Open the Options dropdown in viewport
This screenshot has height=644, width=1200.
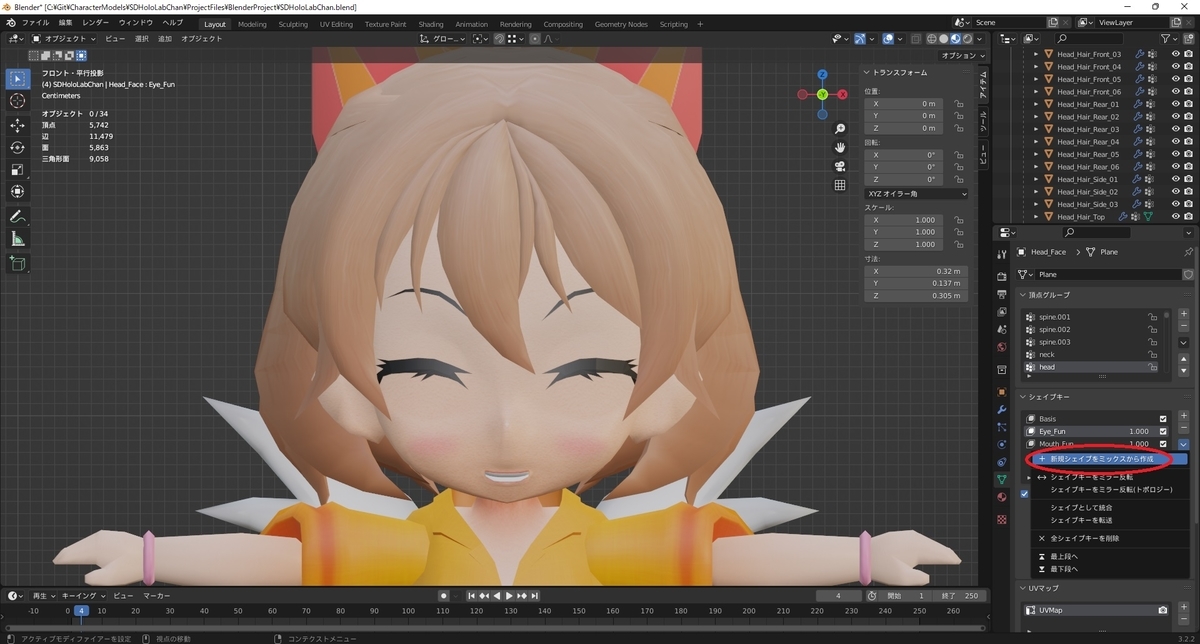pos(963,56)
